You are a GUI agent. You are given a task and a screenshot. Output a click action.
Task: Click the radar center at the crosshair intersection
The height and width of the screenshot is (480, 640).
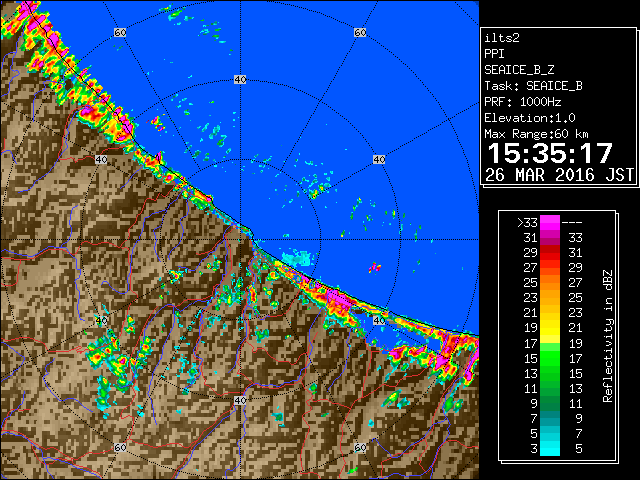point(240,240)
